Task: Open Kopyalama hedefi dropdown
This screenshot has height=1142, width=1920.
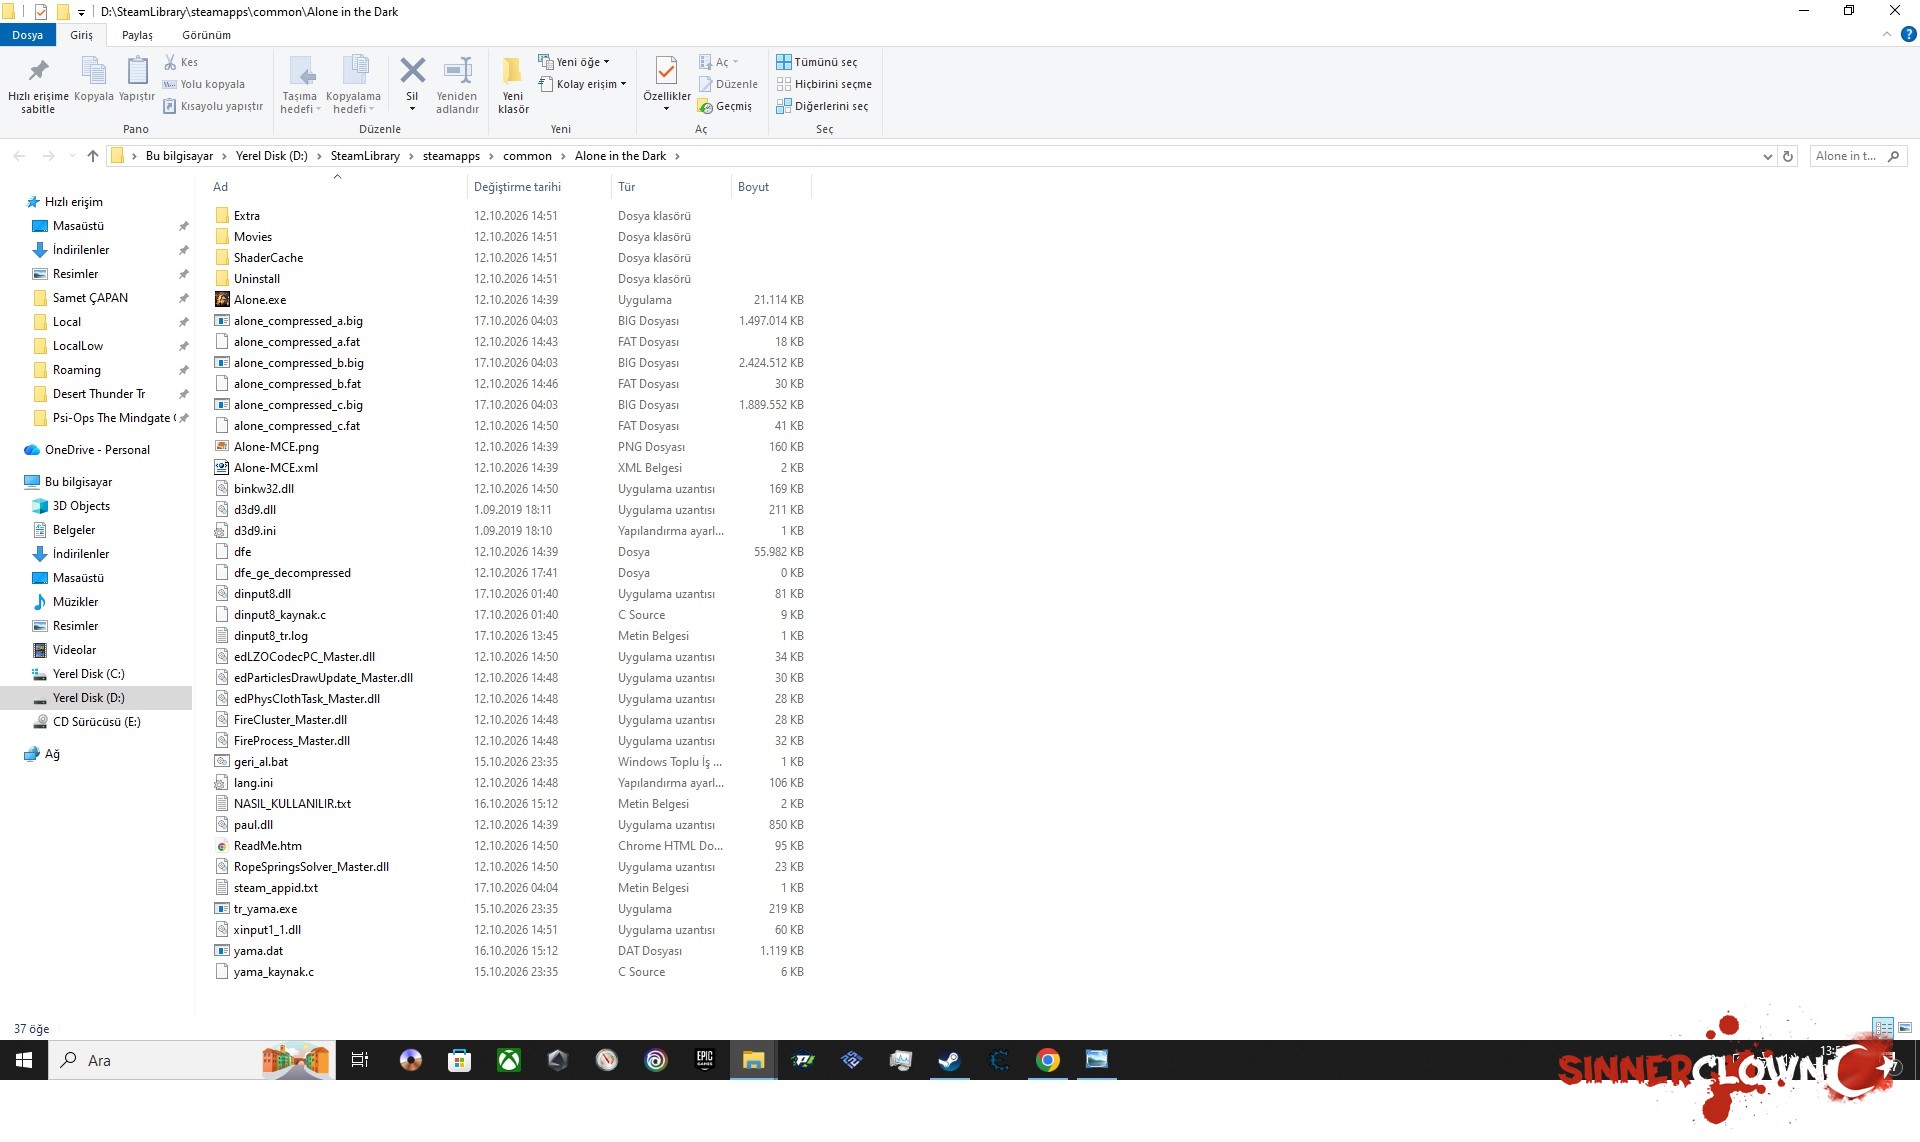Action: click(353, 85)
